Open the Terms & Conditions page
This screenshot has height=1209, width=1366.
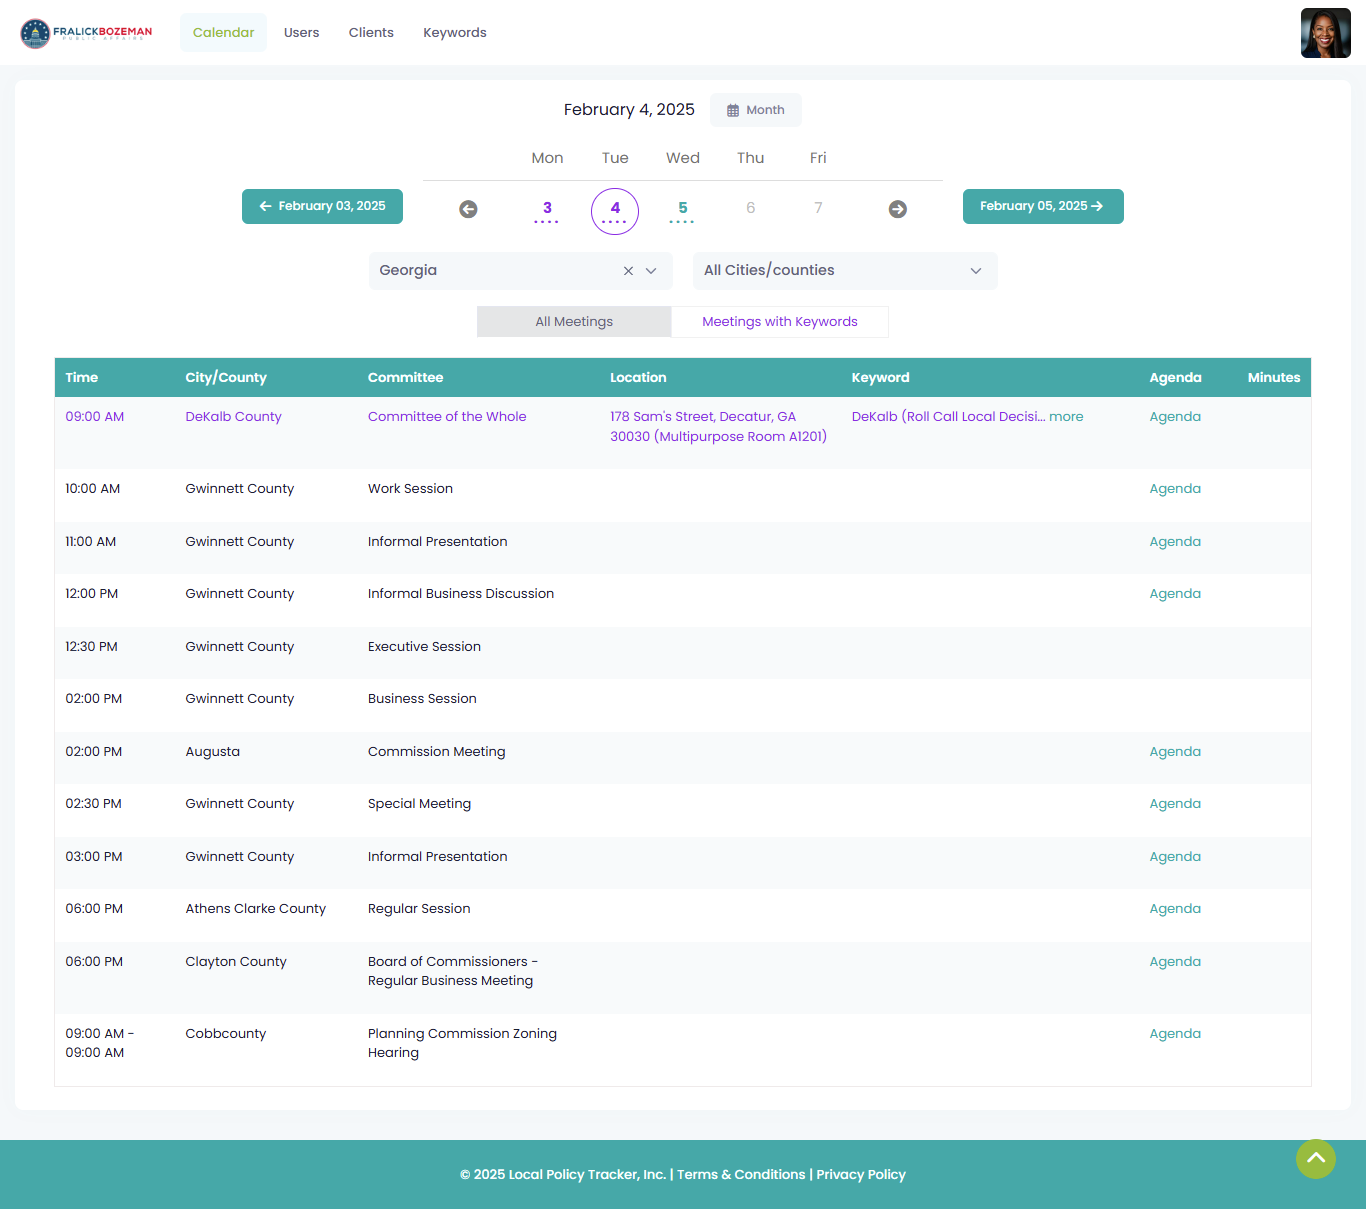tap(741, 1174)
